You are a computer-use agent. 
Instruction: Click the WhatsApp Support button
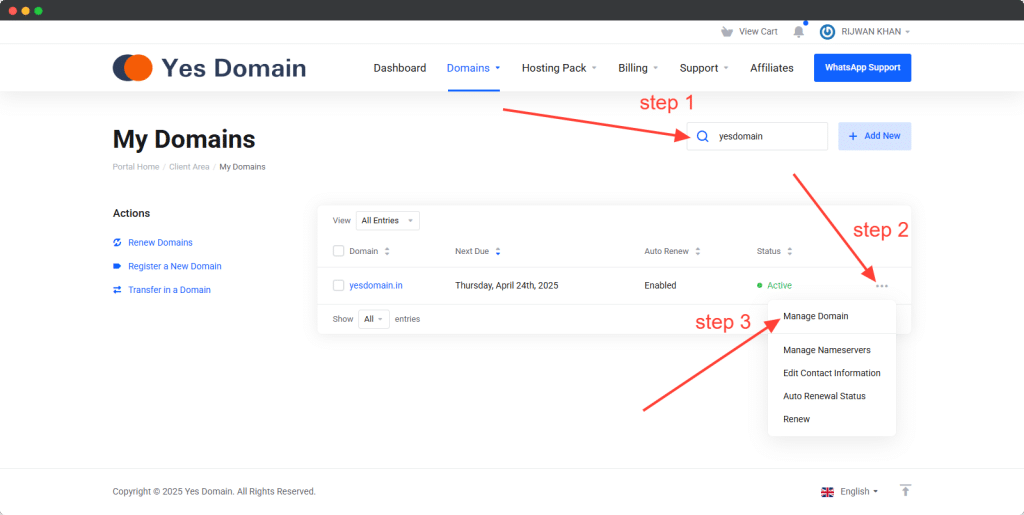(x=862, y=68)
